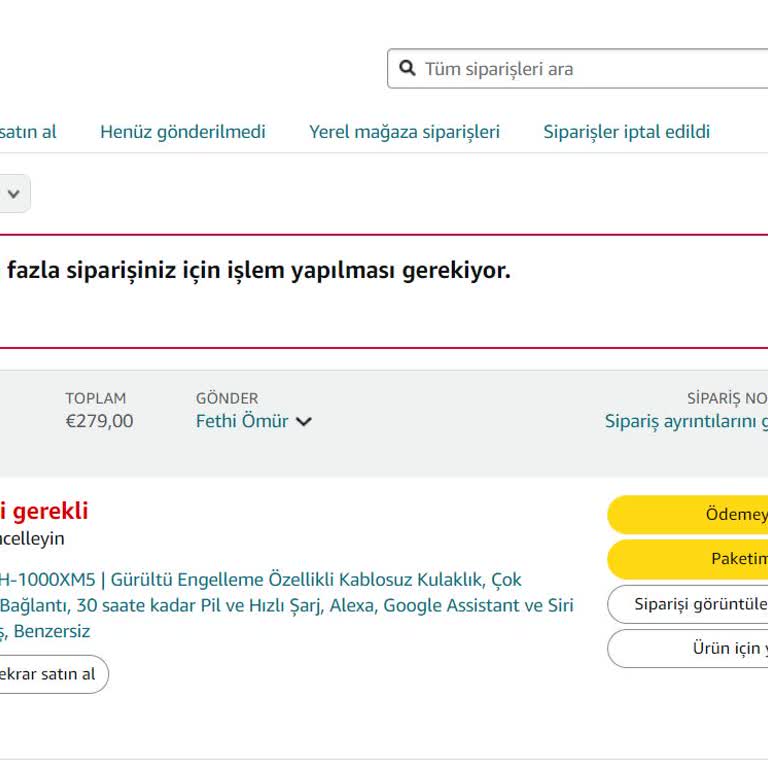Open the partially visible 'satın al' tab
Viewport: 768px width, 768px height.
pyautogui.click(x=28, y=132)
